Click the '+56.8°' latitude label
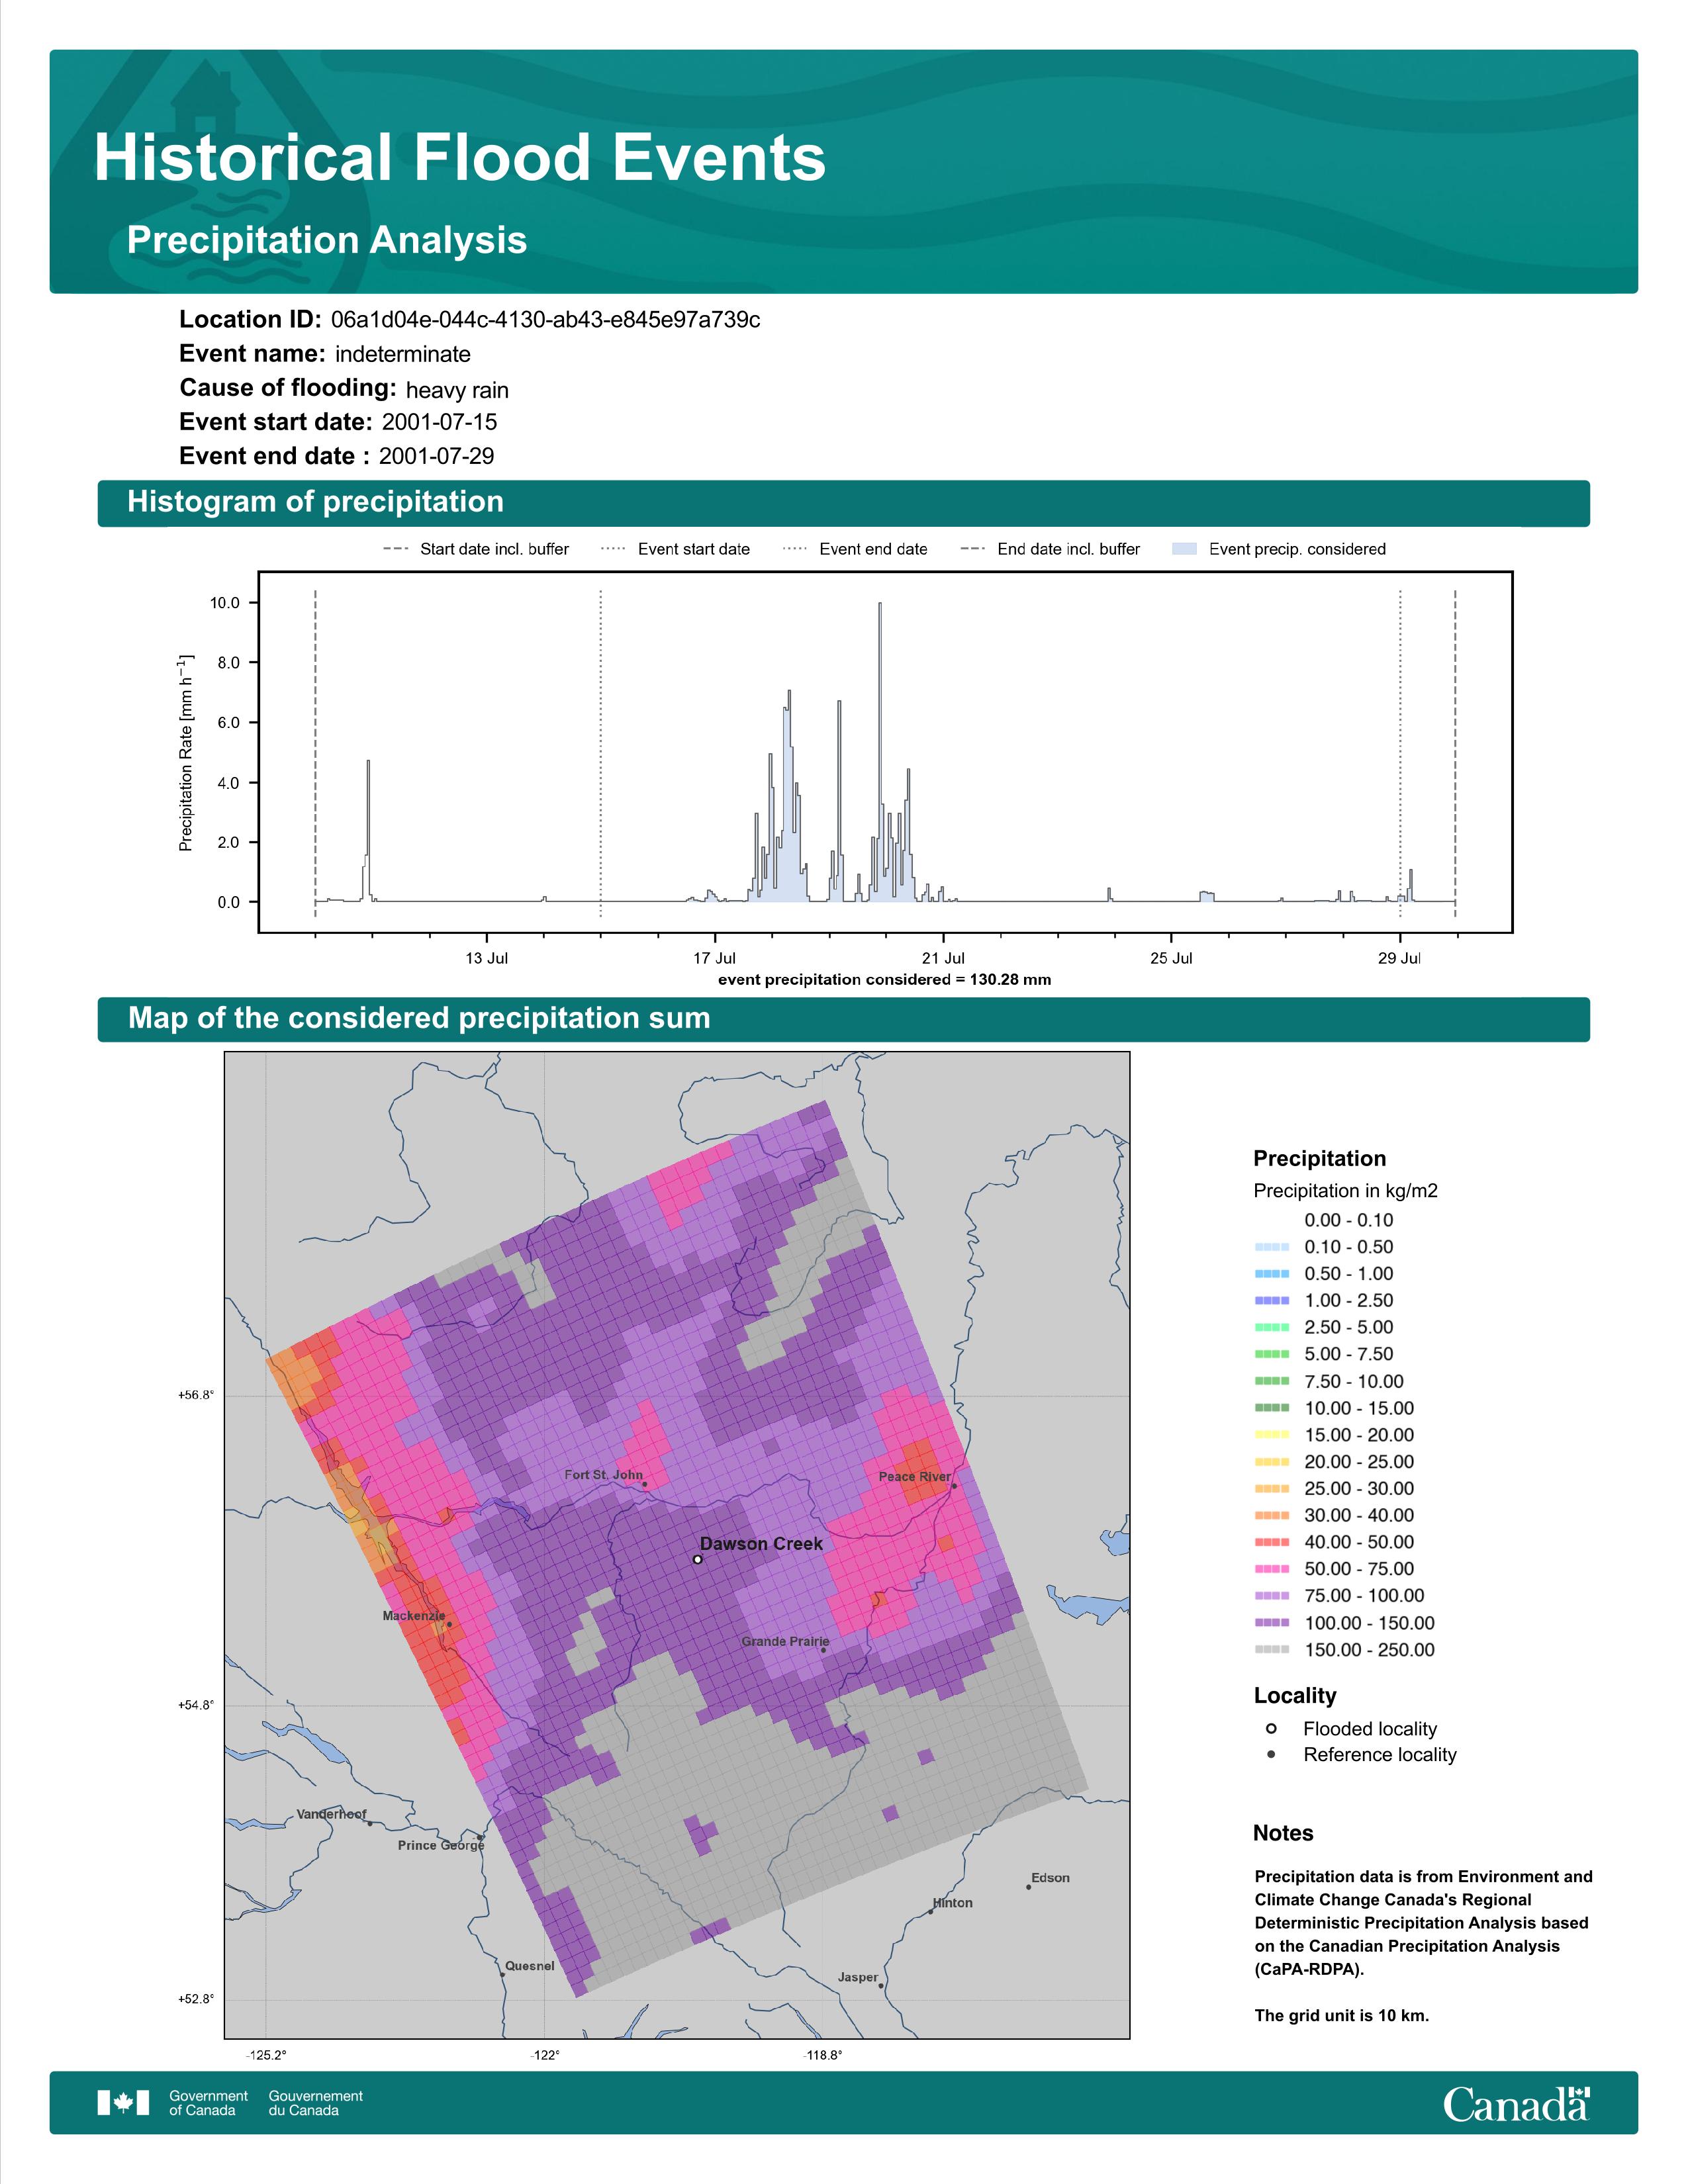The height and width of the screenshot is (2184, 1688). click(x=196, y=1395)
